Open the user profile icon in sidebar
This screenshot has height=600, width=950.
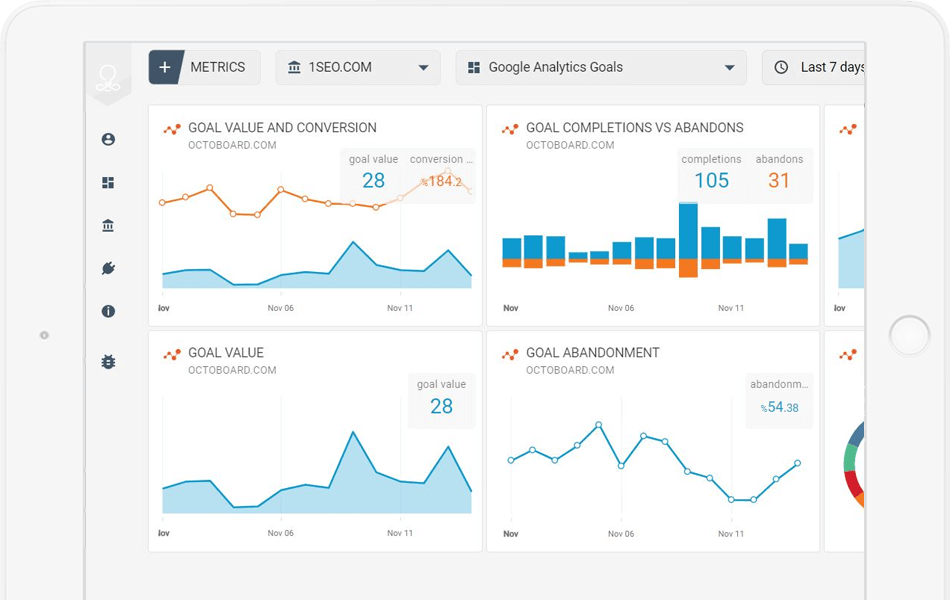(108, 139)
